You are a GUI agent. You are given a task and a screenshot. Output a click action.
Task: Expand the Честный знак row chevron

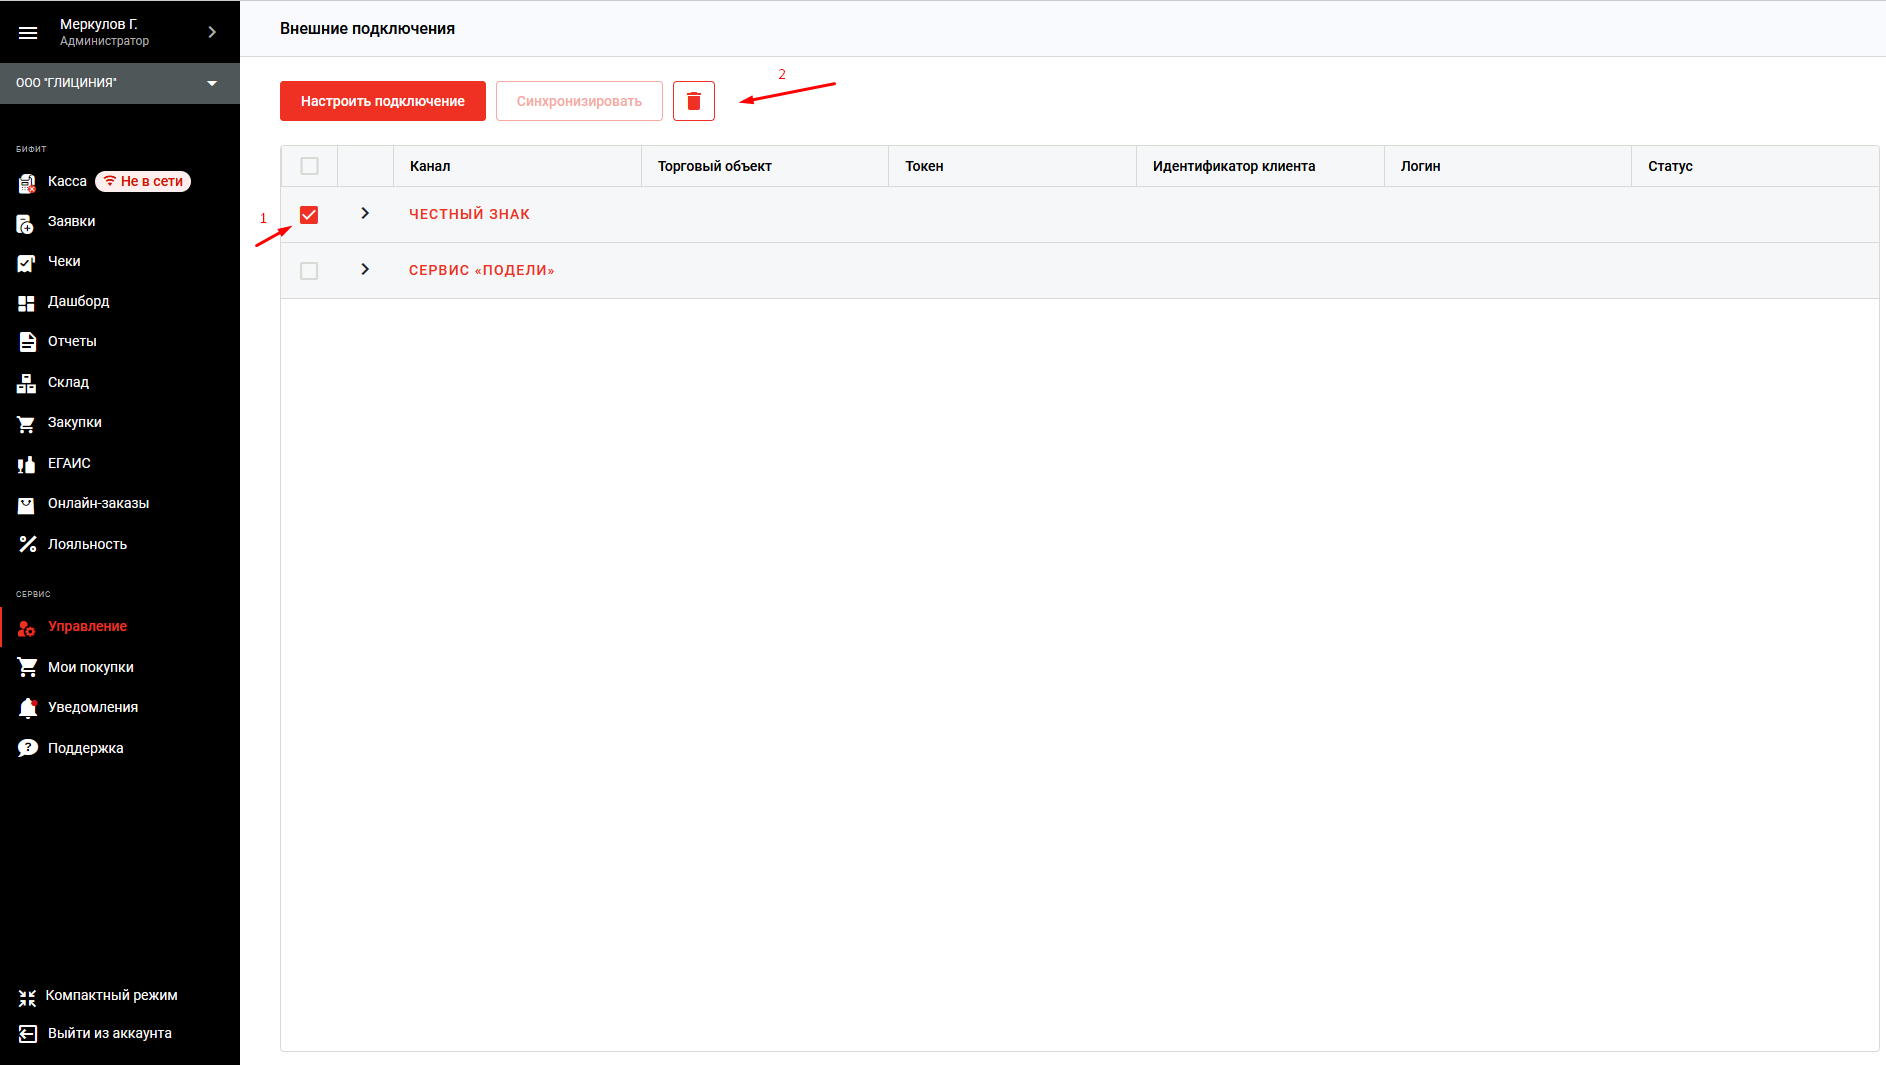tap(365, 214)
